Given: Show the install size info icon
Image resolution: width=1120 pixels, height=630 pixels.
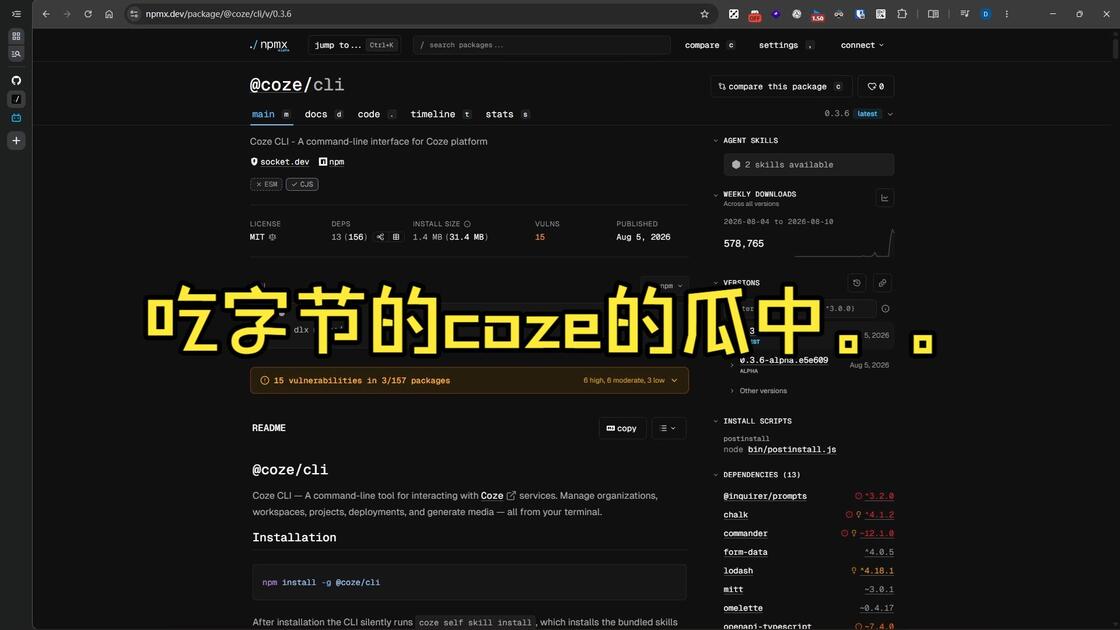Looking at the screenshot, I should pyautogui.click(x=467, y=224).
